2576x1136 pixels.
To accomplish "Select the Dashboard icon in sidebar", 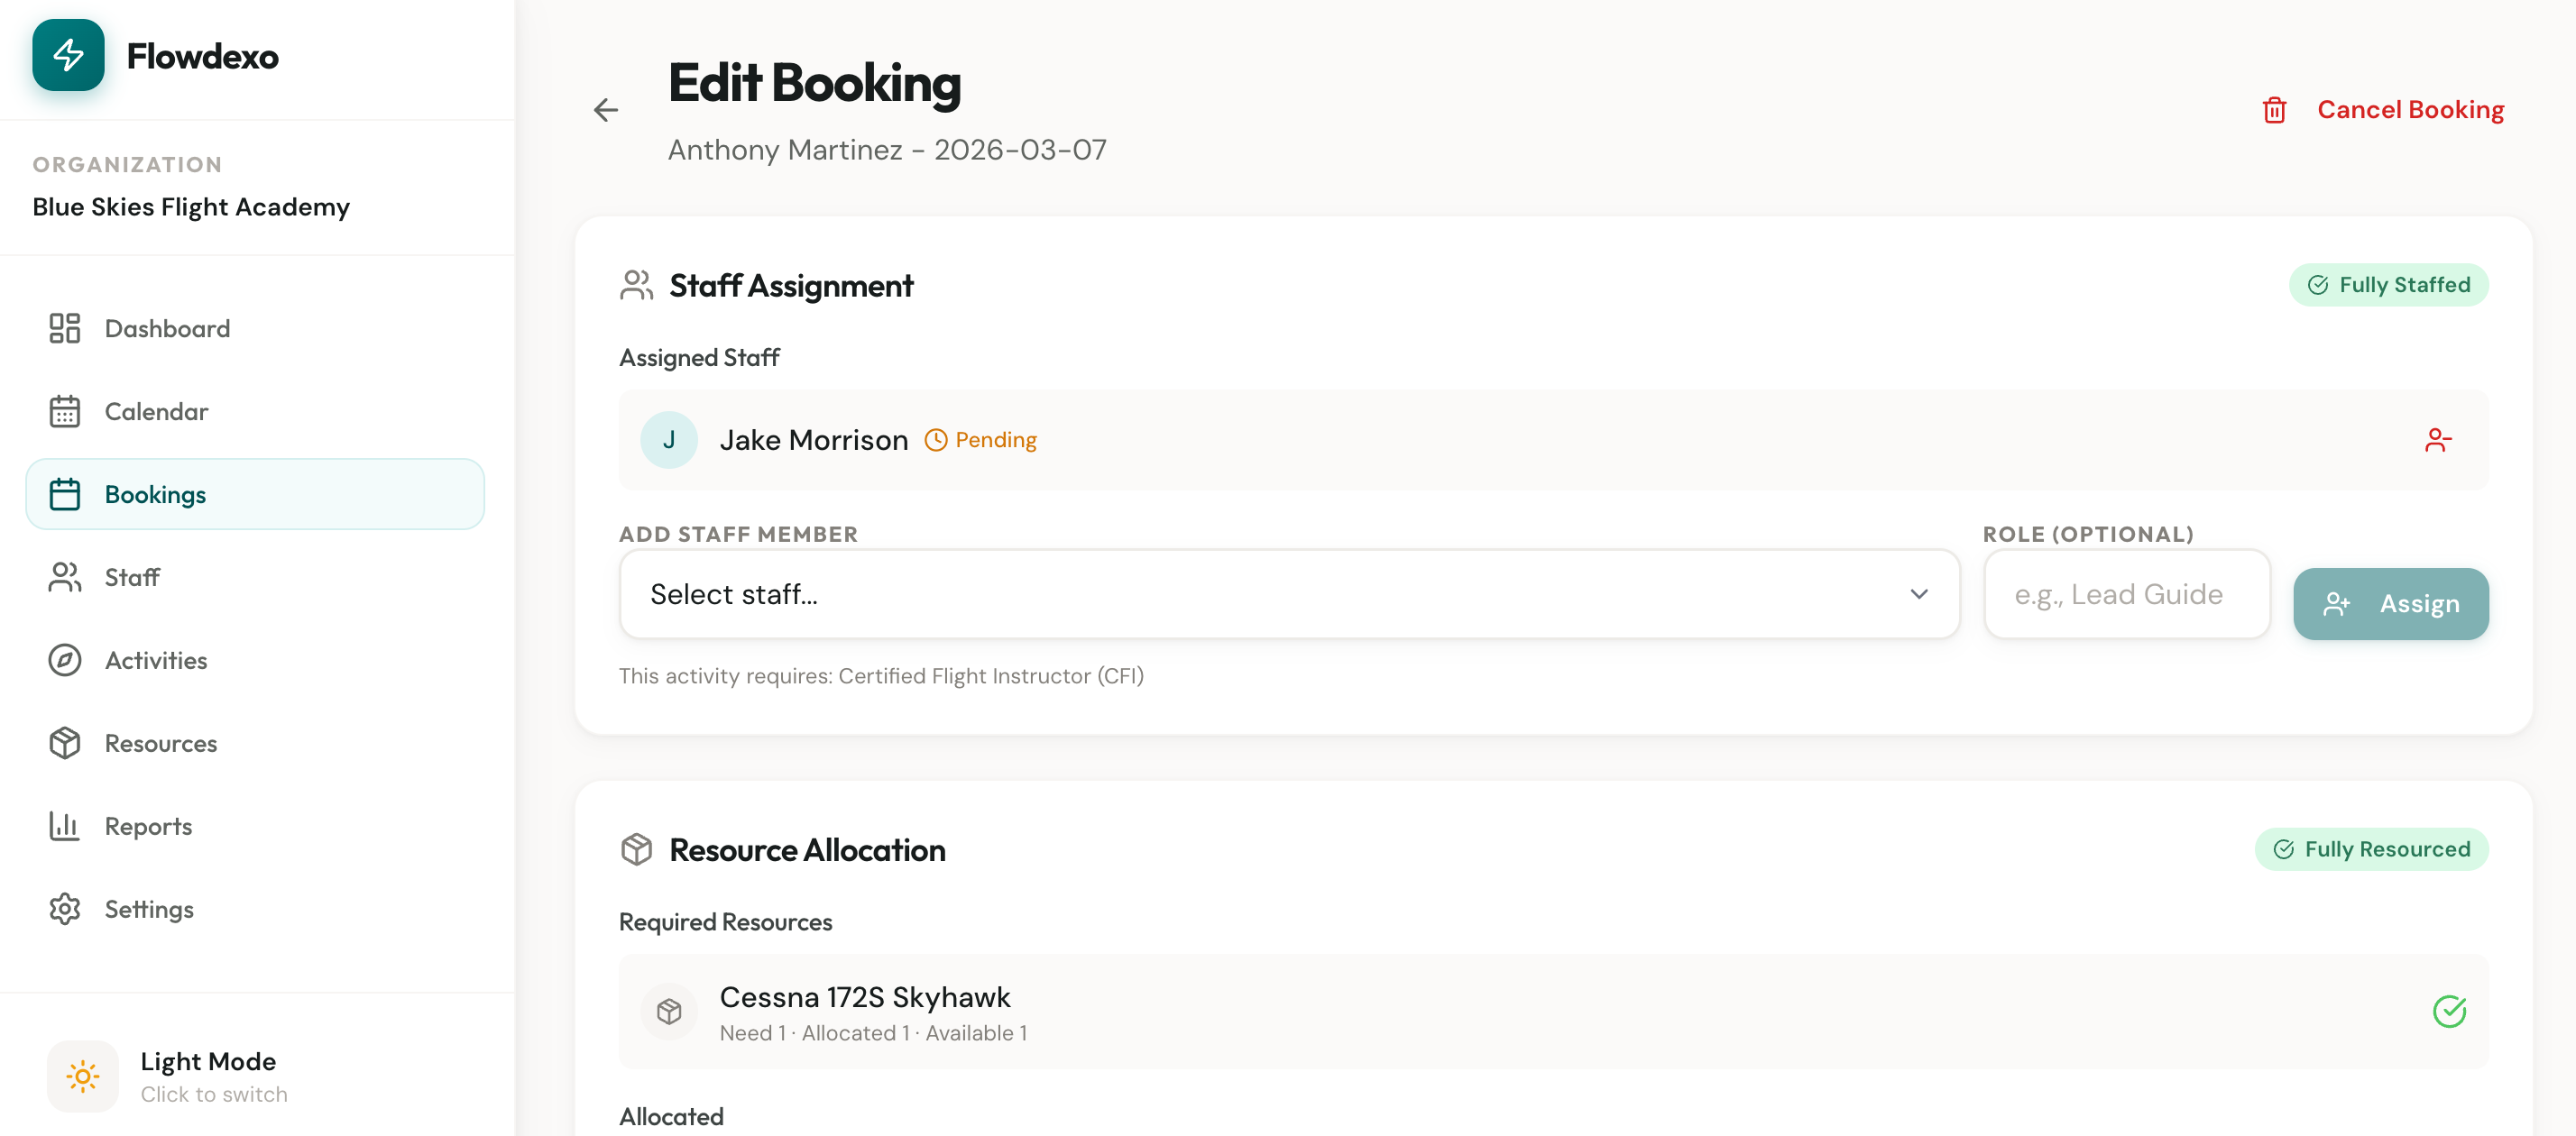I will coord(65,328).
